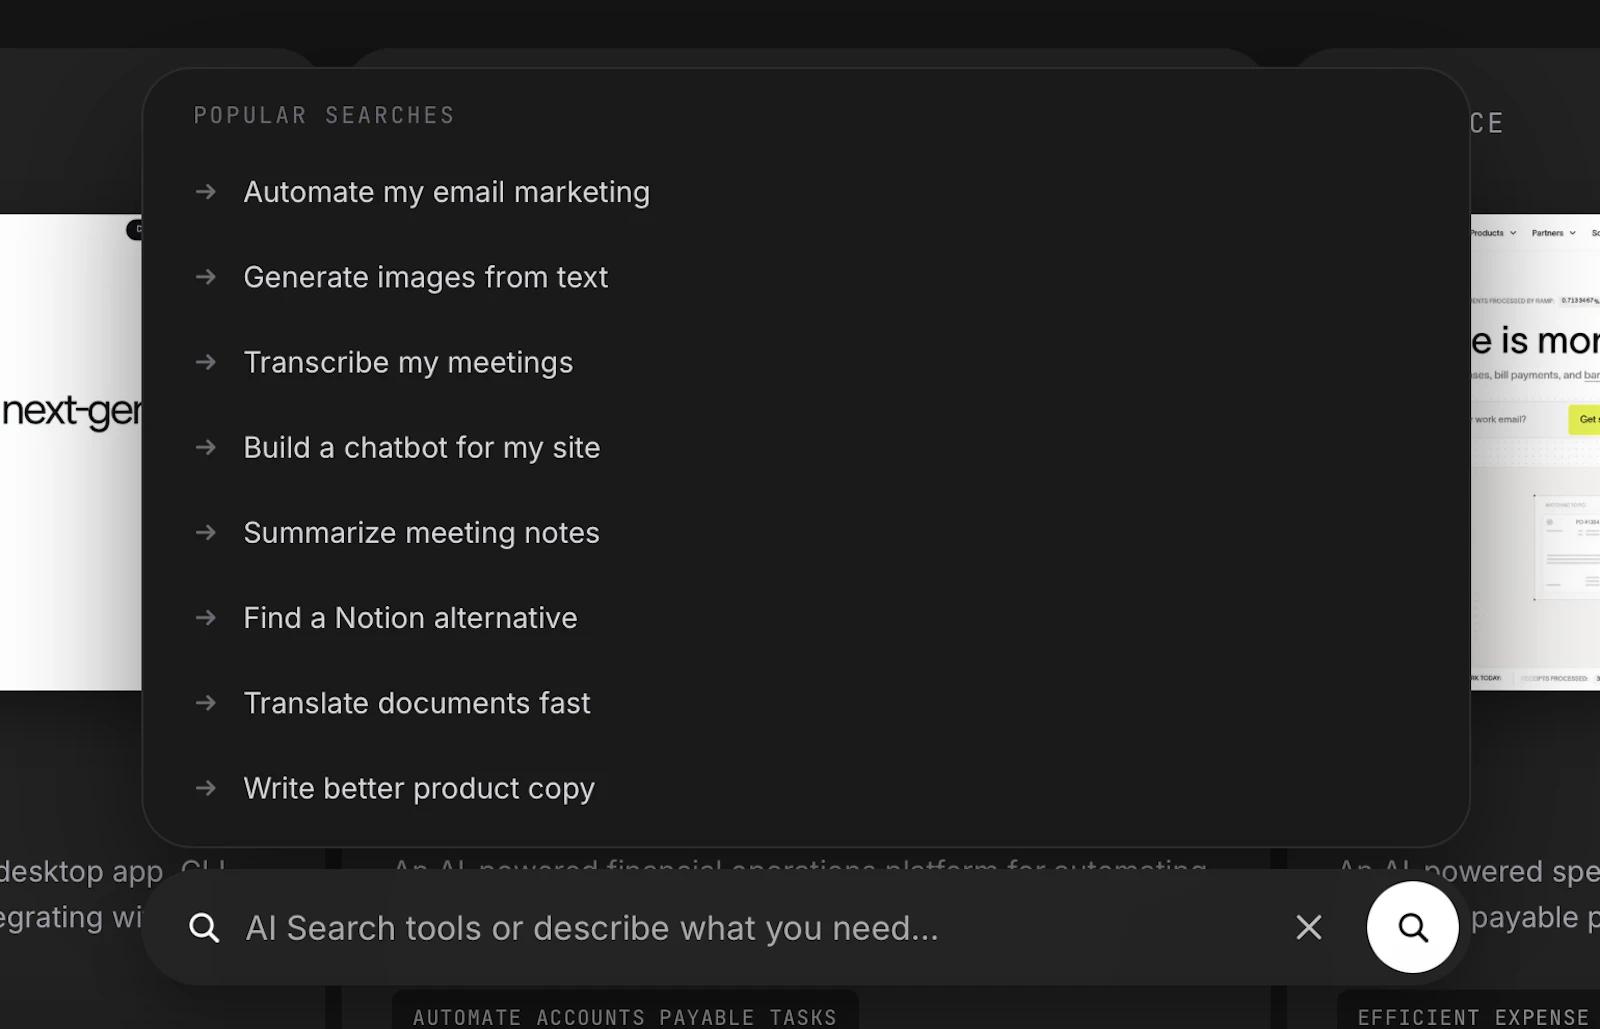Pick "Write better product copy" suggestion
The height and width of the screenshot is (1029, 1600).
419,788
